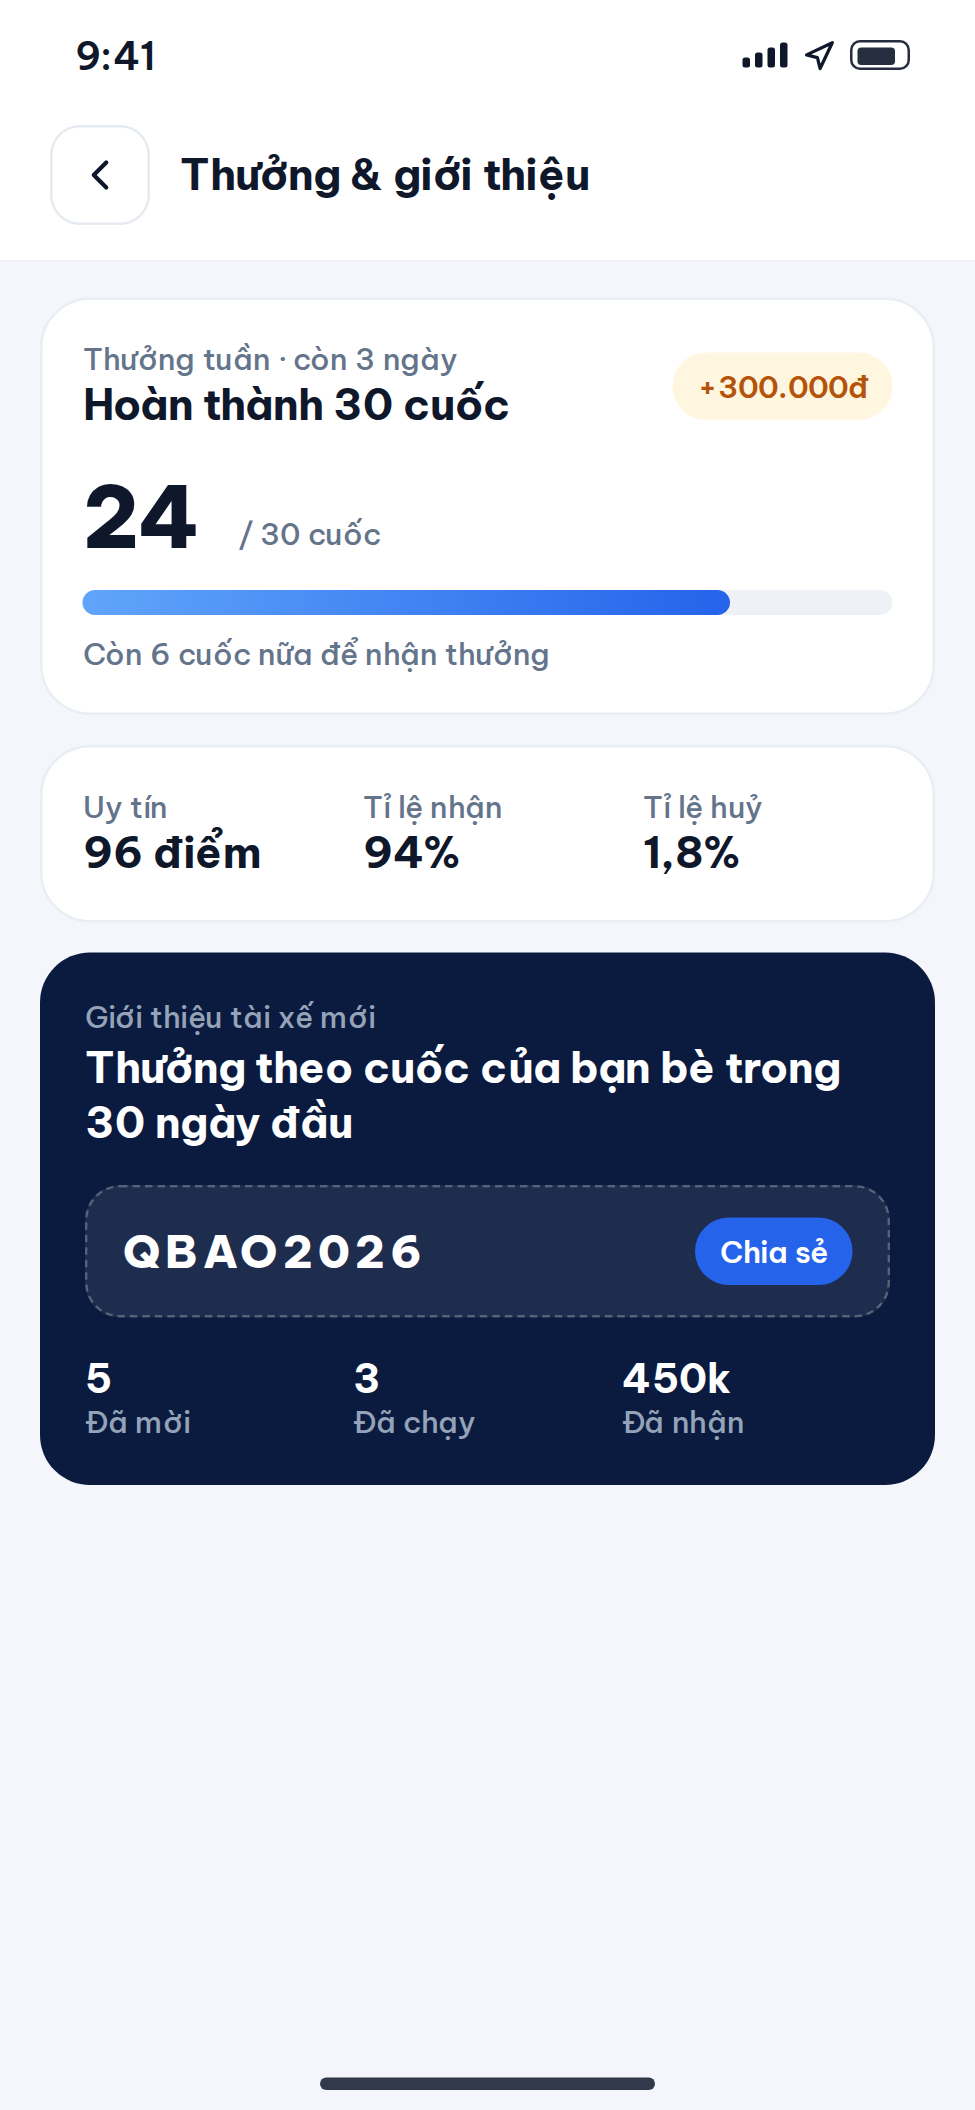Viewport: 975px width, 2110px height.
Task: View the 3 Đã chạy drivers count
Action: (414, 1398)
